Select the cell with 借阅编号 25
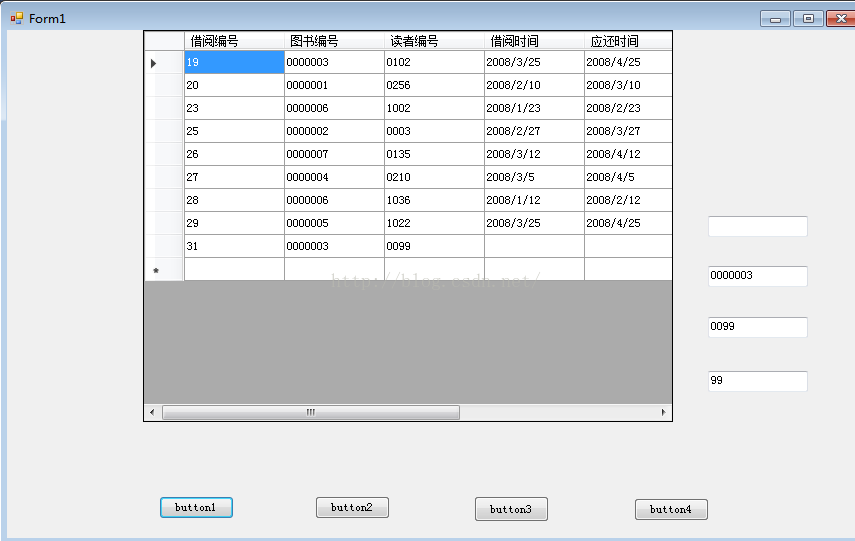 pos(234,131)
